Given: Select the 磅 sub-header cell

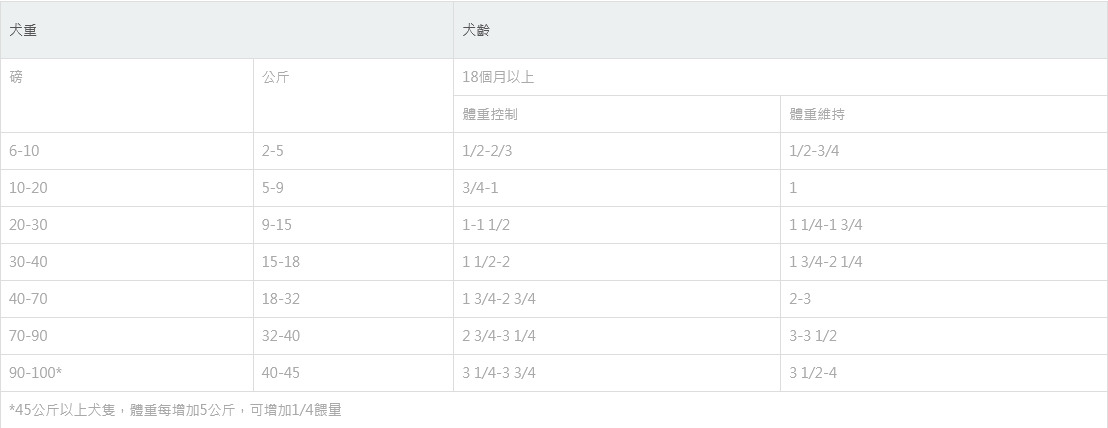Looking at the screenshot, I should (16, 77).
